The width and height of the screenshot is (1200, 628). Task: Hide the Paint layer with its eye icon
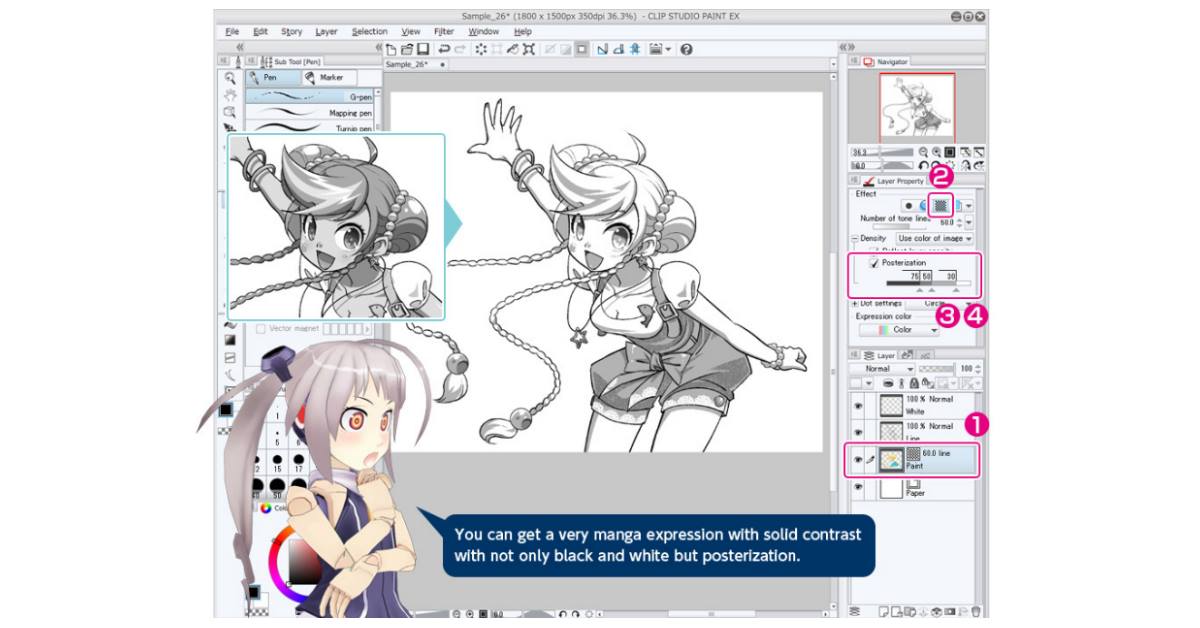click(x=858, y=459)
